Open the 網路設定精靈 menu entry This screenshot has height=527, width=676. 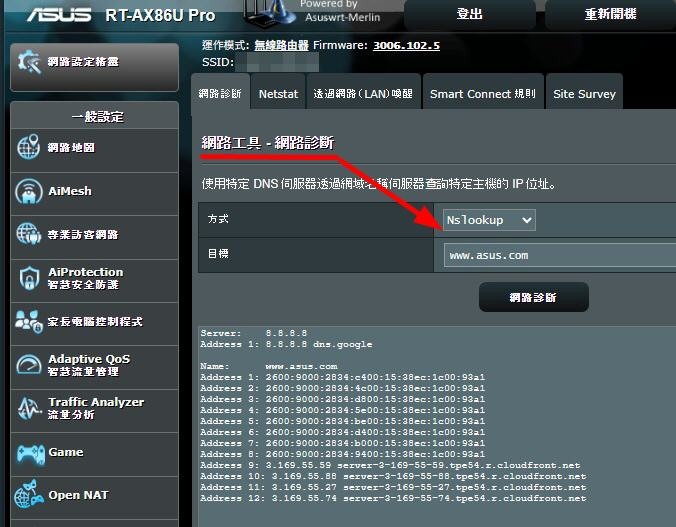94,67
